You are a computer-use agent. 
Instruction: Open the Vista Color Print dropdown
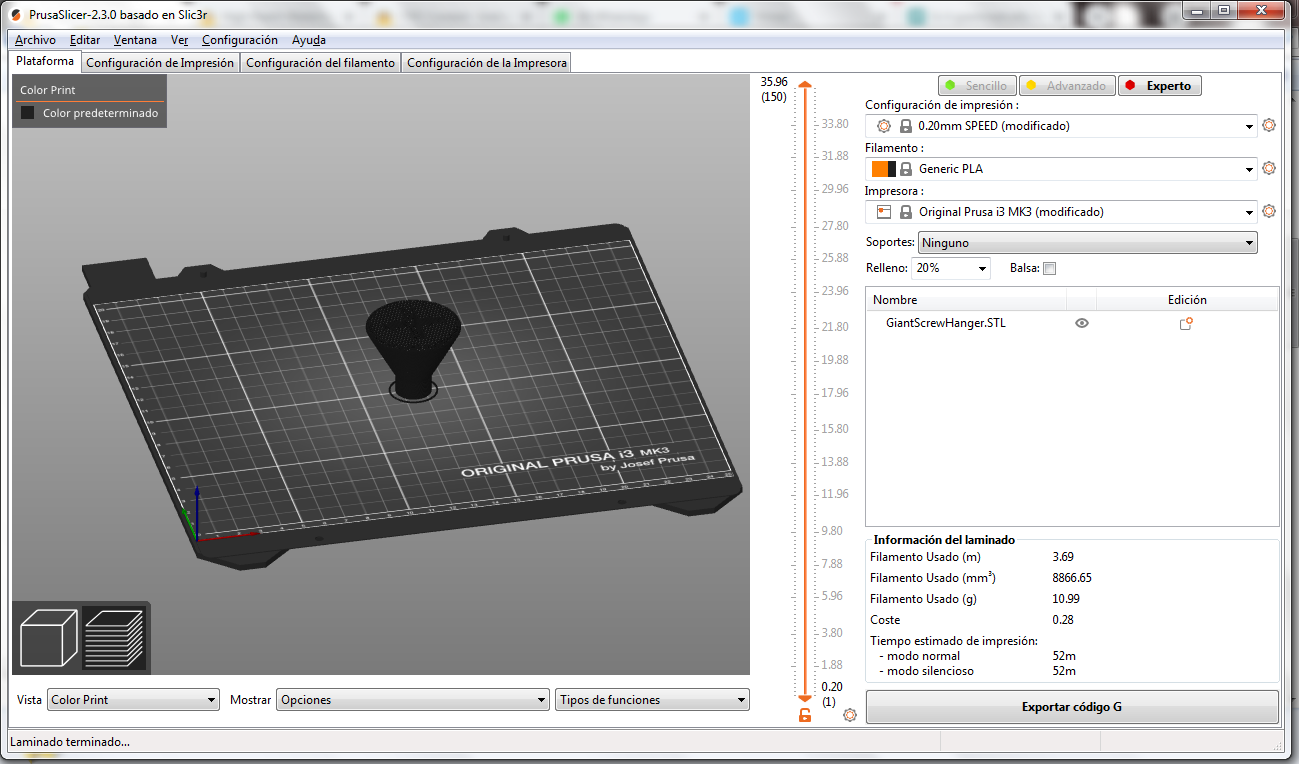[x=133, y=700]
